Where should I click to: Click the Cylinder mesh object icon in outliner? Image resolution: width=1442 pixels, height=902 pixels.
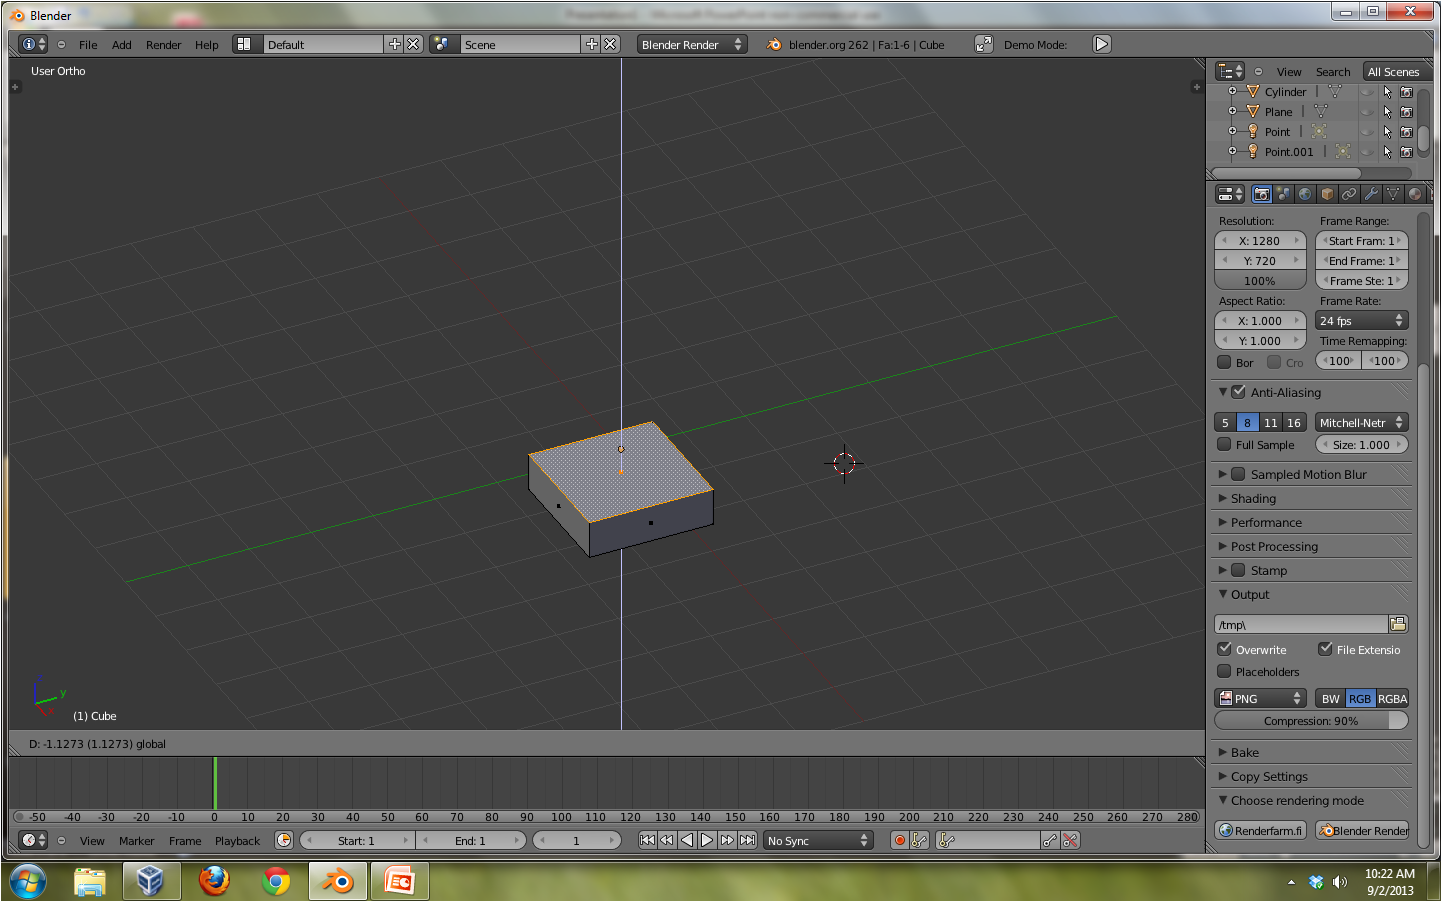[x=1253, y=91]
